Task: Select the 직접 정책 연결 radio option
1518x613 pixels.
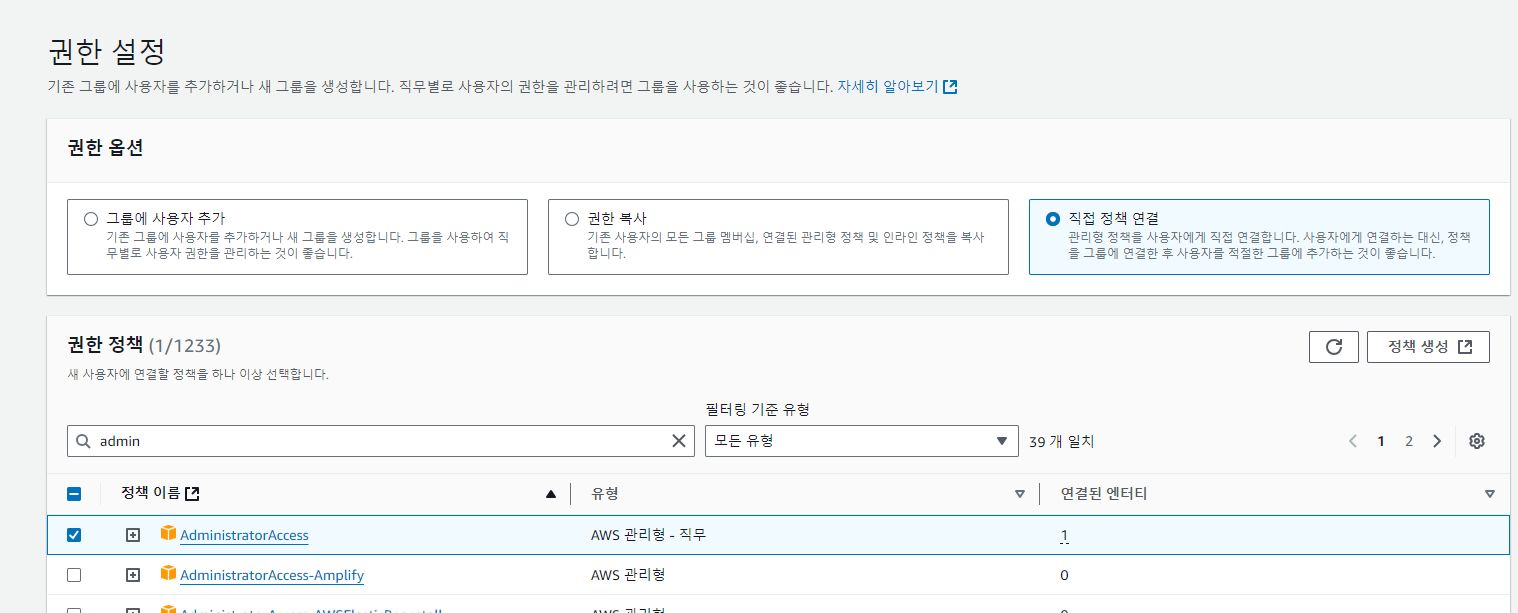Action: (x=1052, y=218)
